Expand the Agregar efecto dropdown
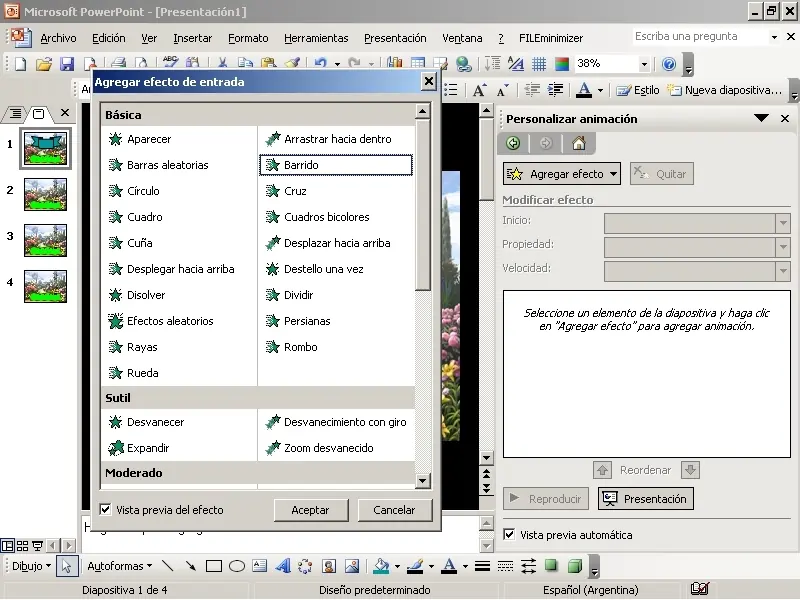 (x=562, y=174)
